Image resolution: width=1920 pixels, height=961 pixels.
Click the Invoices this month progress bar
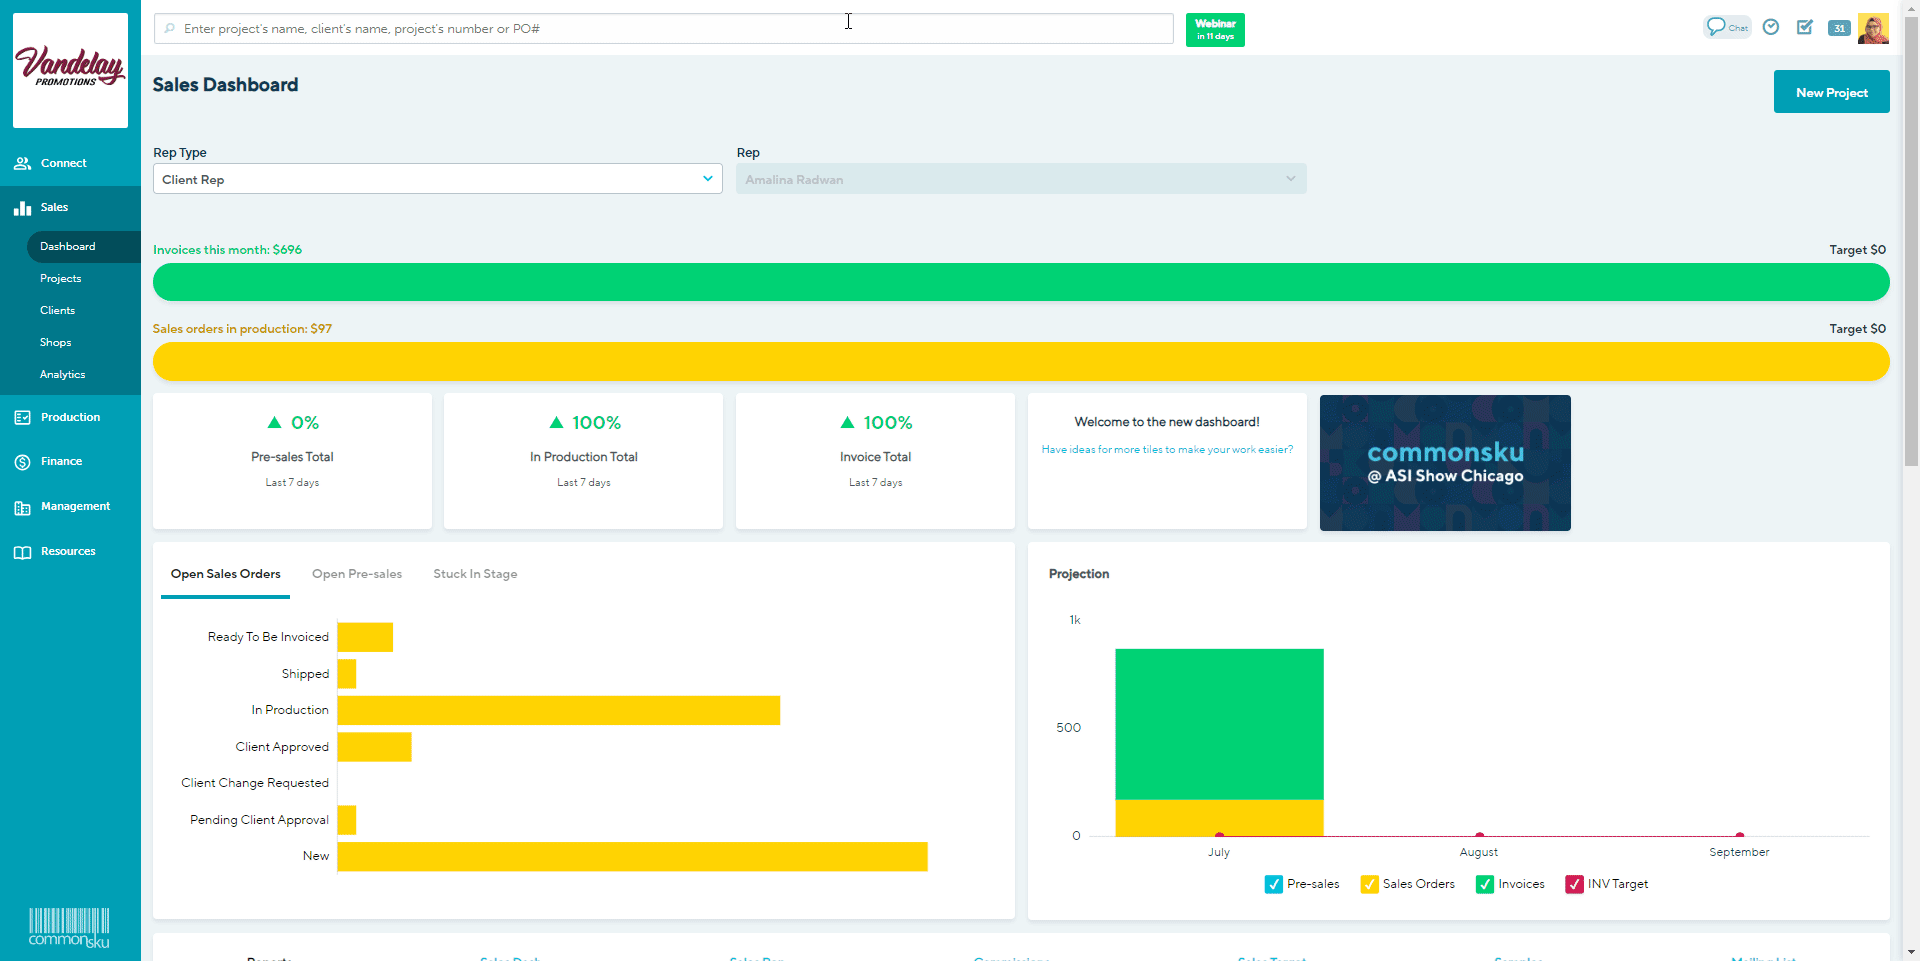point(1020,282)
